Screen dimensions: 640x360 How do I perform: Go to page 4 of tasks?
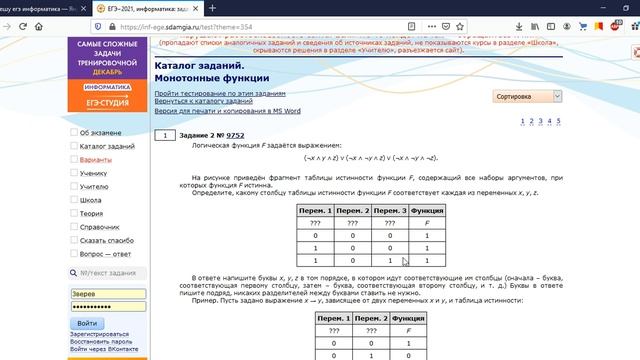(x=549, y=121)
